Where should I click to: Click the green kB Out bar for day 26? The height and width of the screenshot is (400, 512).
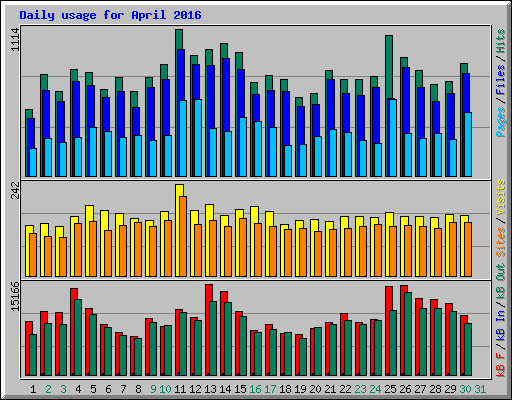coord(408,334)
